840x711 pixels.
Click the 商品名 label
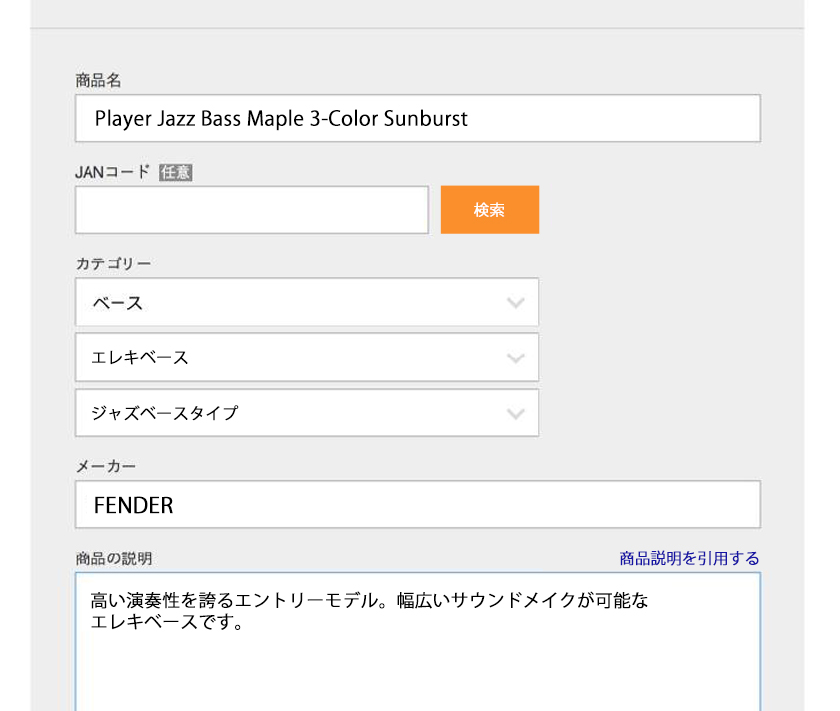click(98, 80)
